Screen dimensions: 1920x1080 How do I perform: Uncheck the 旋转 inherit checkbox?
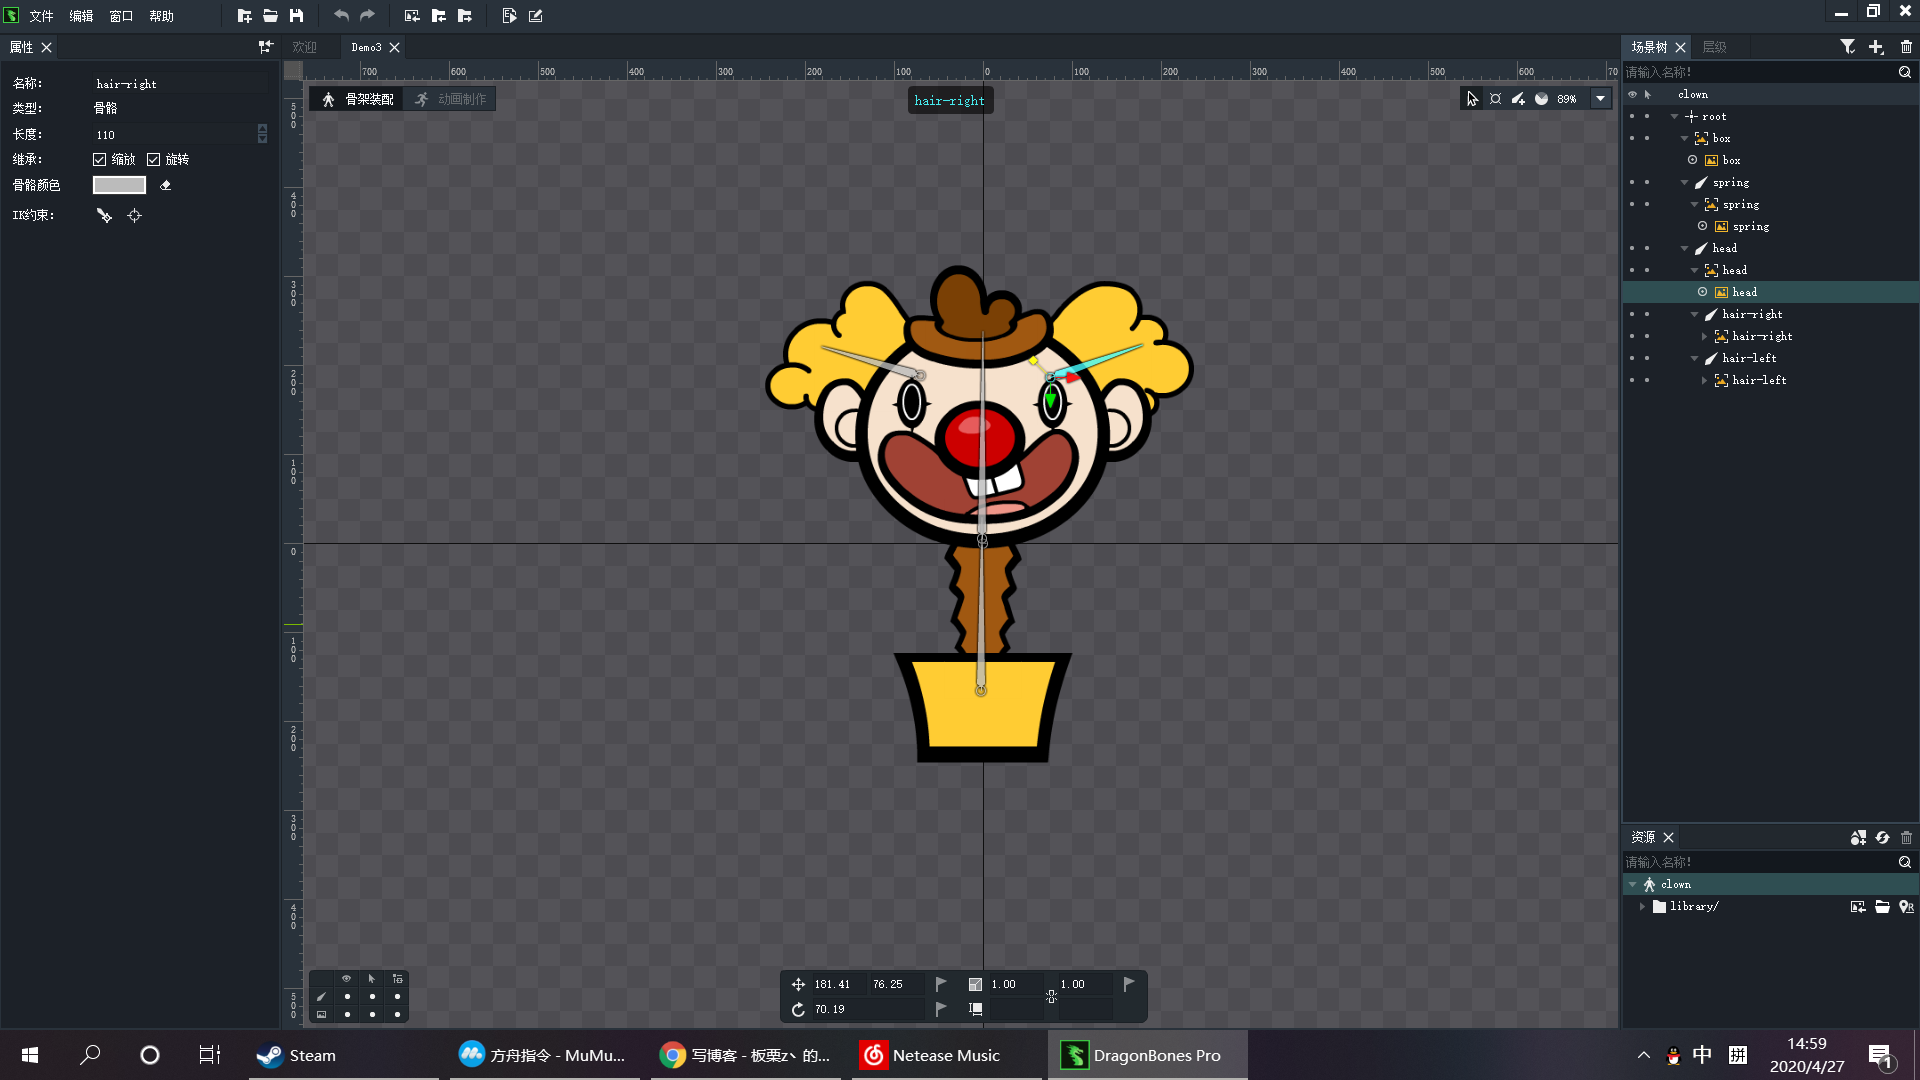click(154, 159)
